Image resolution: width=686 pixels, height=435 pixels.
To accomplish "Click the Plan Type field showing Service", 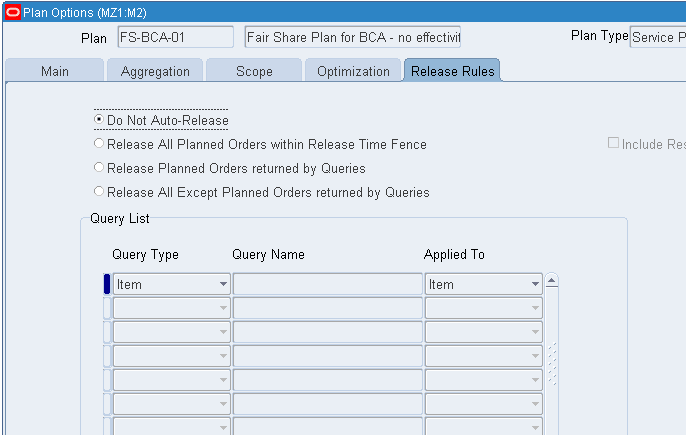I will click(x=658, y=37).
